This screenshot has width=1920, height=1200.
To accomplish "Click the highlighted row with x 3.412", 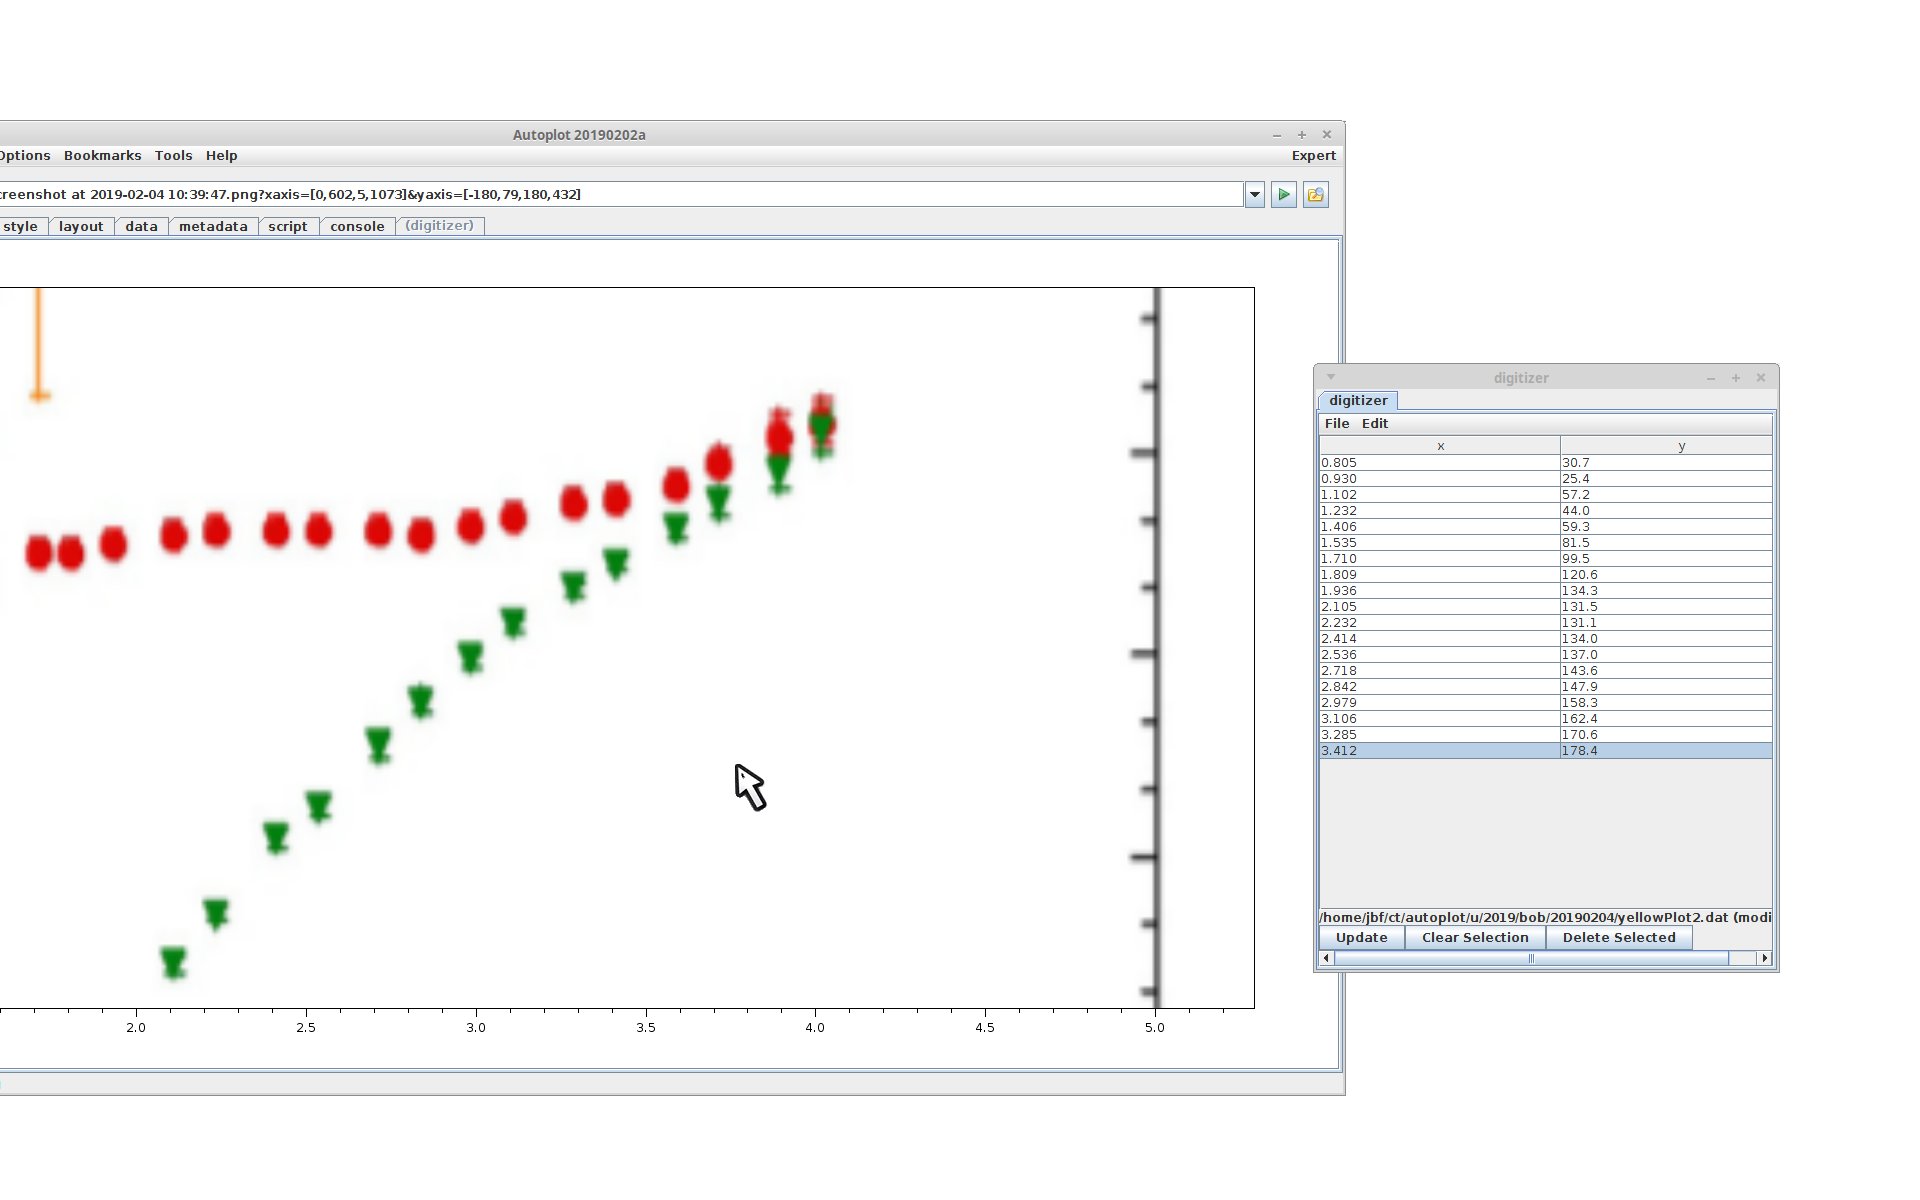I will [x=1546, y=751].
